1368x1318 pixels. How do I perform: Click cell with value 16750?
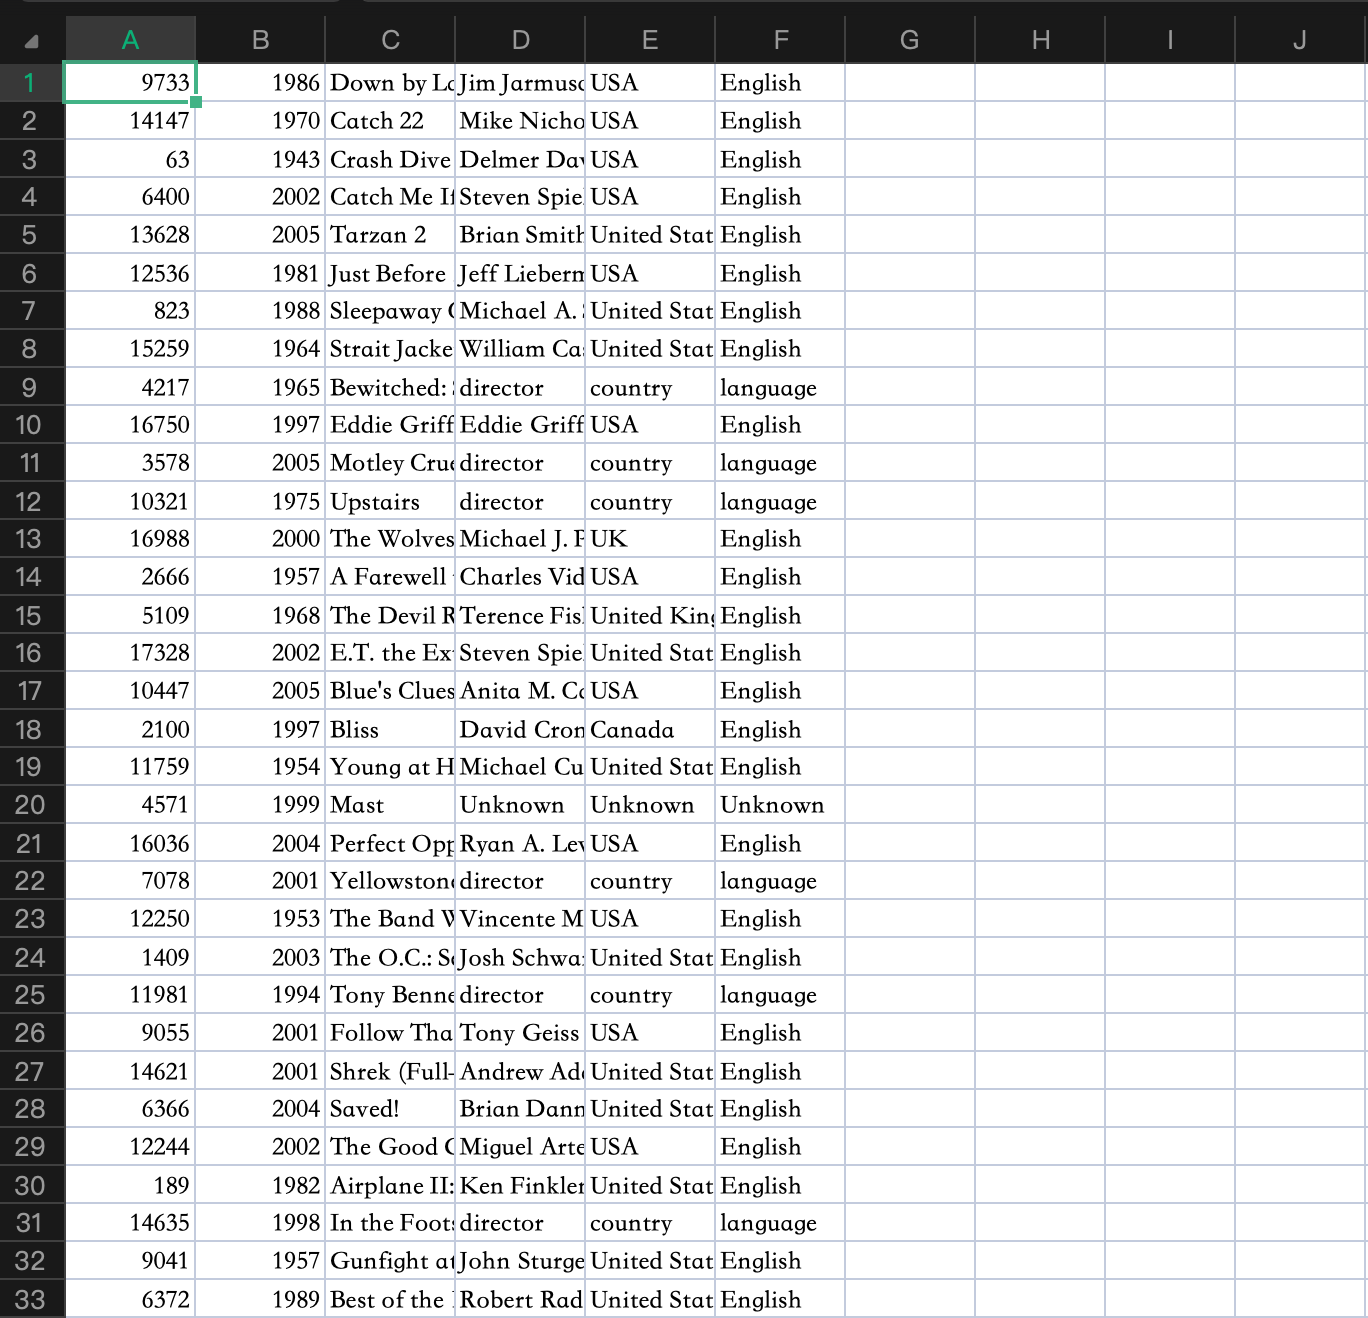(130, 425)
